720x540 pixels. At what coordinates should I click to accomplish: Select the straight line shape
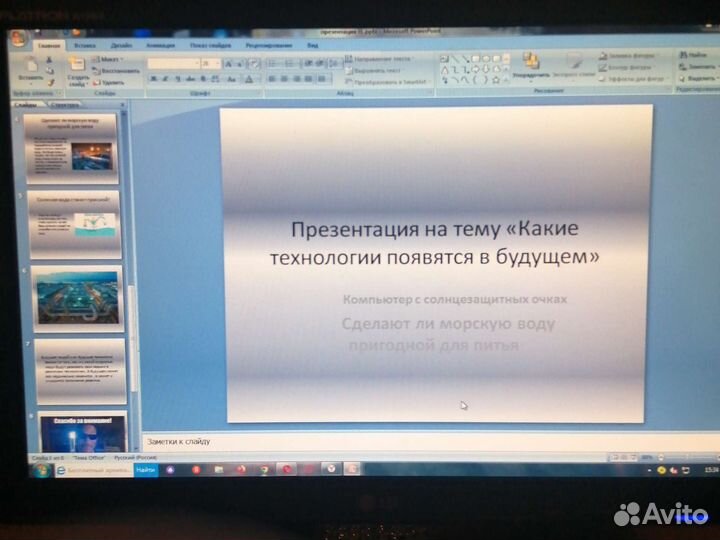tap(455, 59)
